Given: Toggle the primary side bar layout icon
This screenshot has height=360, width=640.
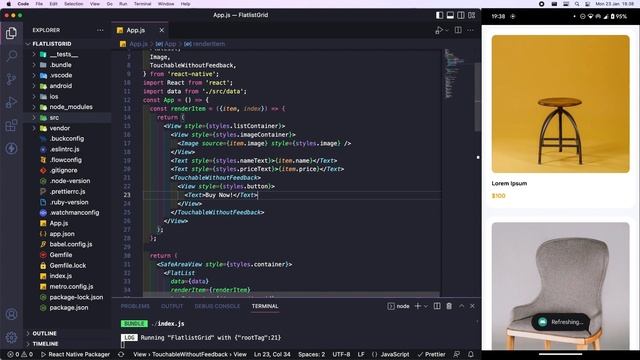Looking at the screenshot, I should click(440, 15).
